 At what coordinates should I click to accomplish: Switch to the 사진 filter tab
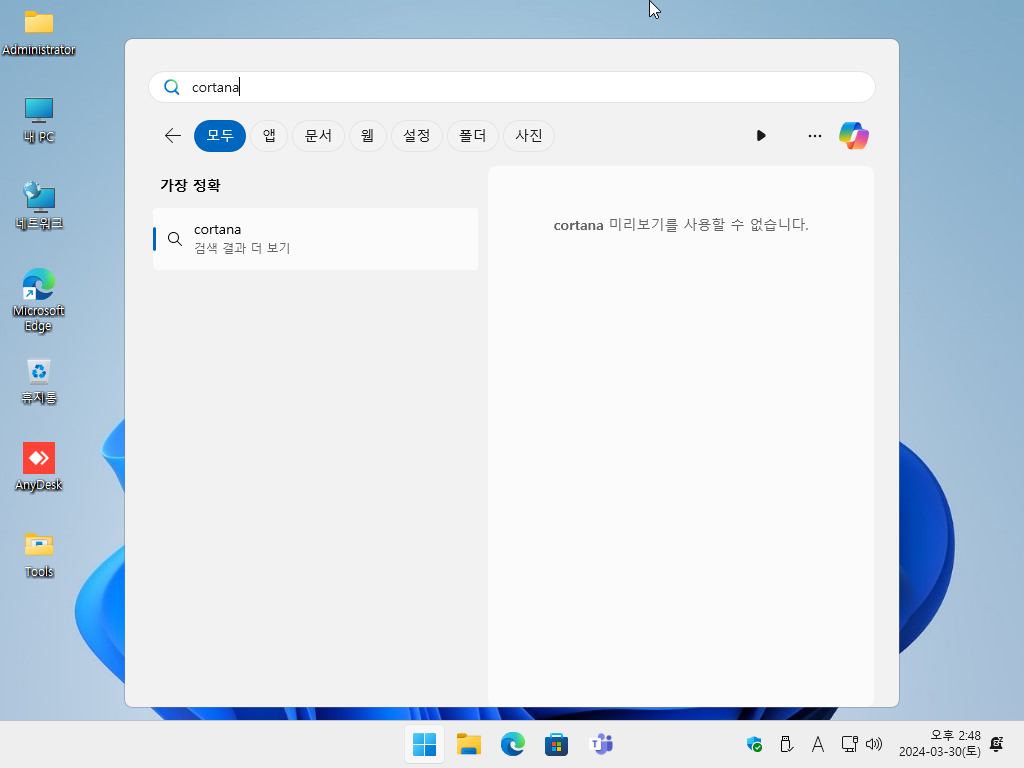pyautogui.click(x=529, y=136)
